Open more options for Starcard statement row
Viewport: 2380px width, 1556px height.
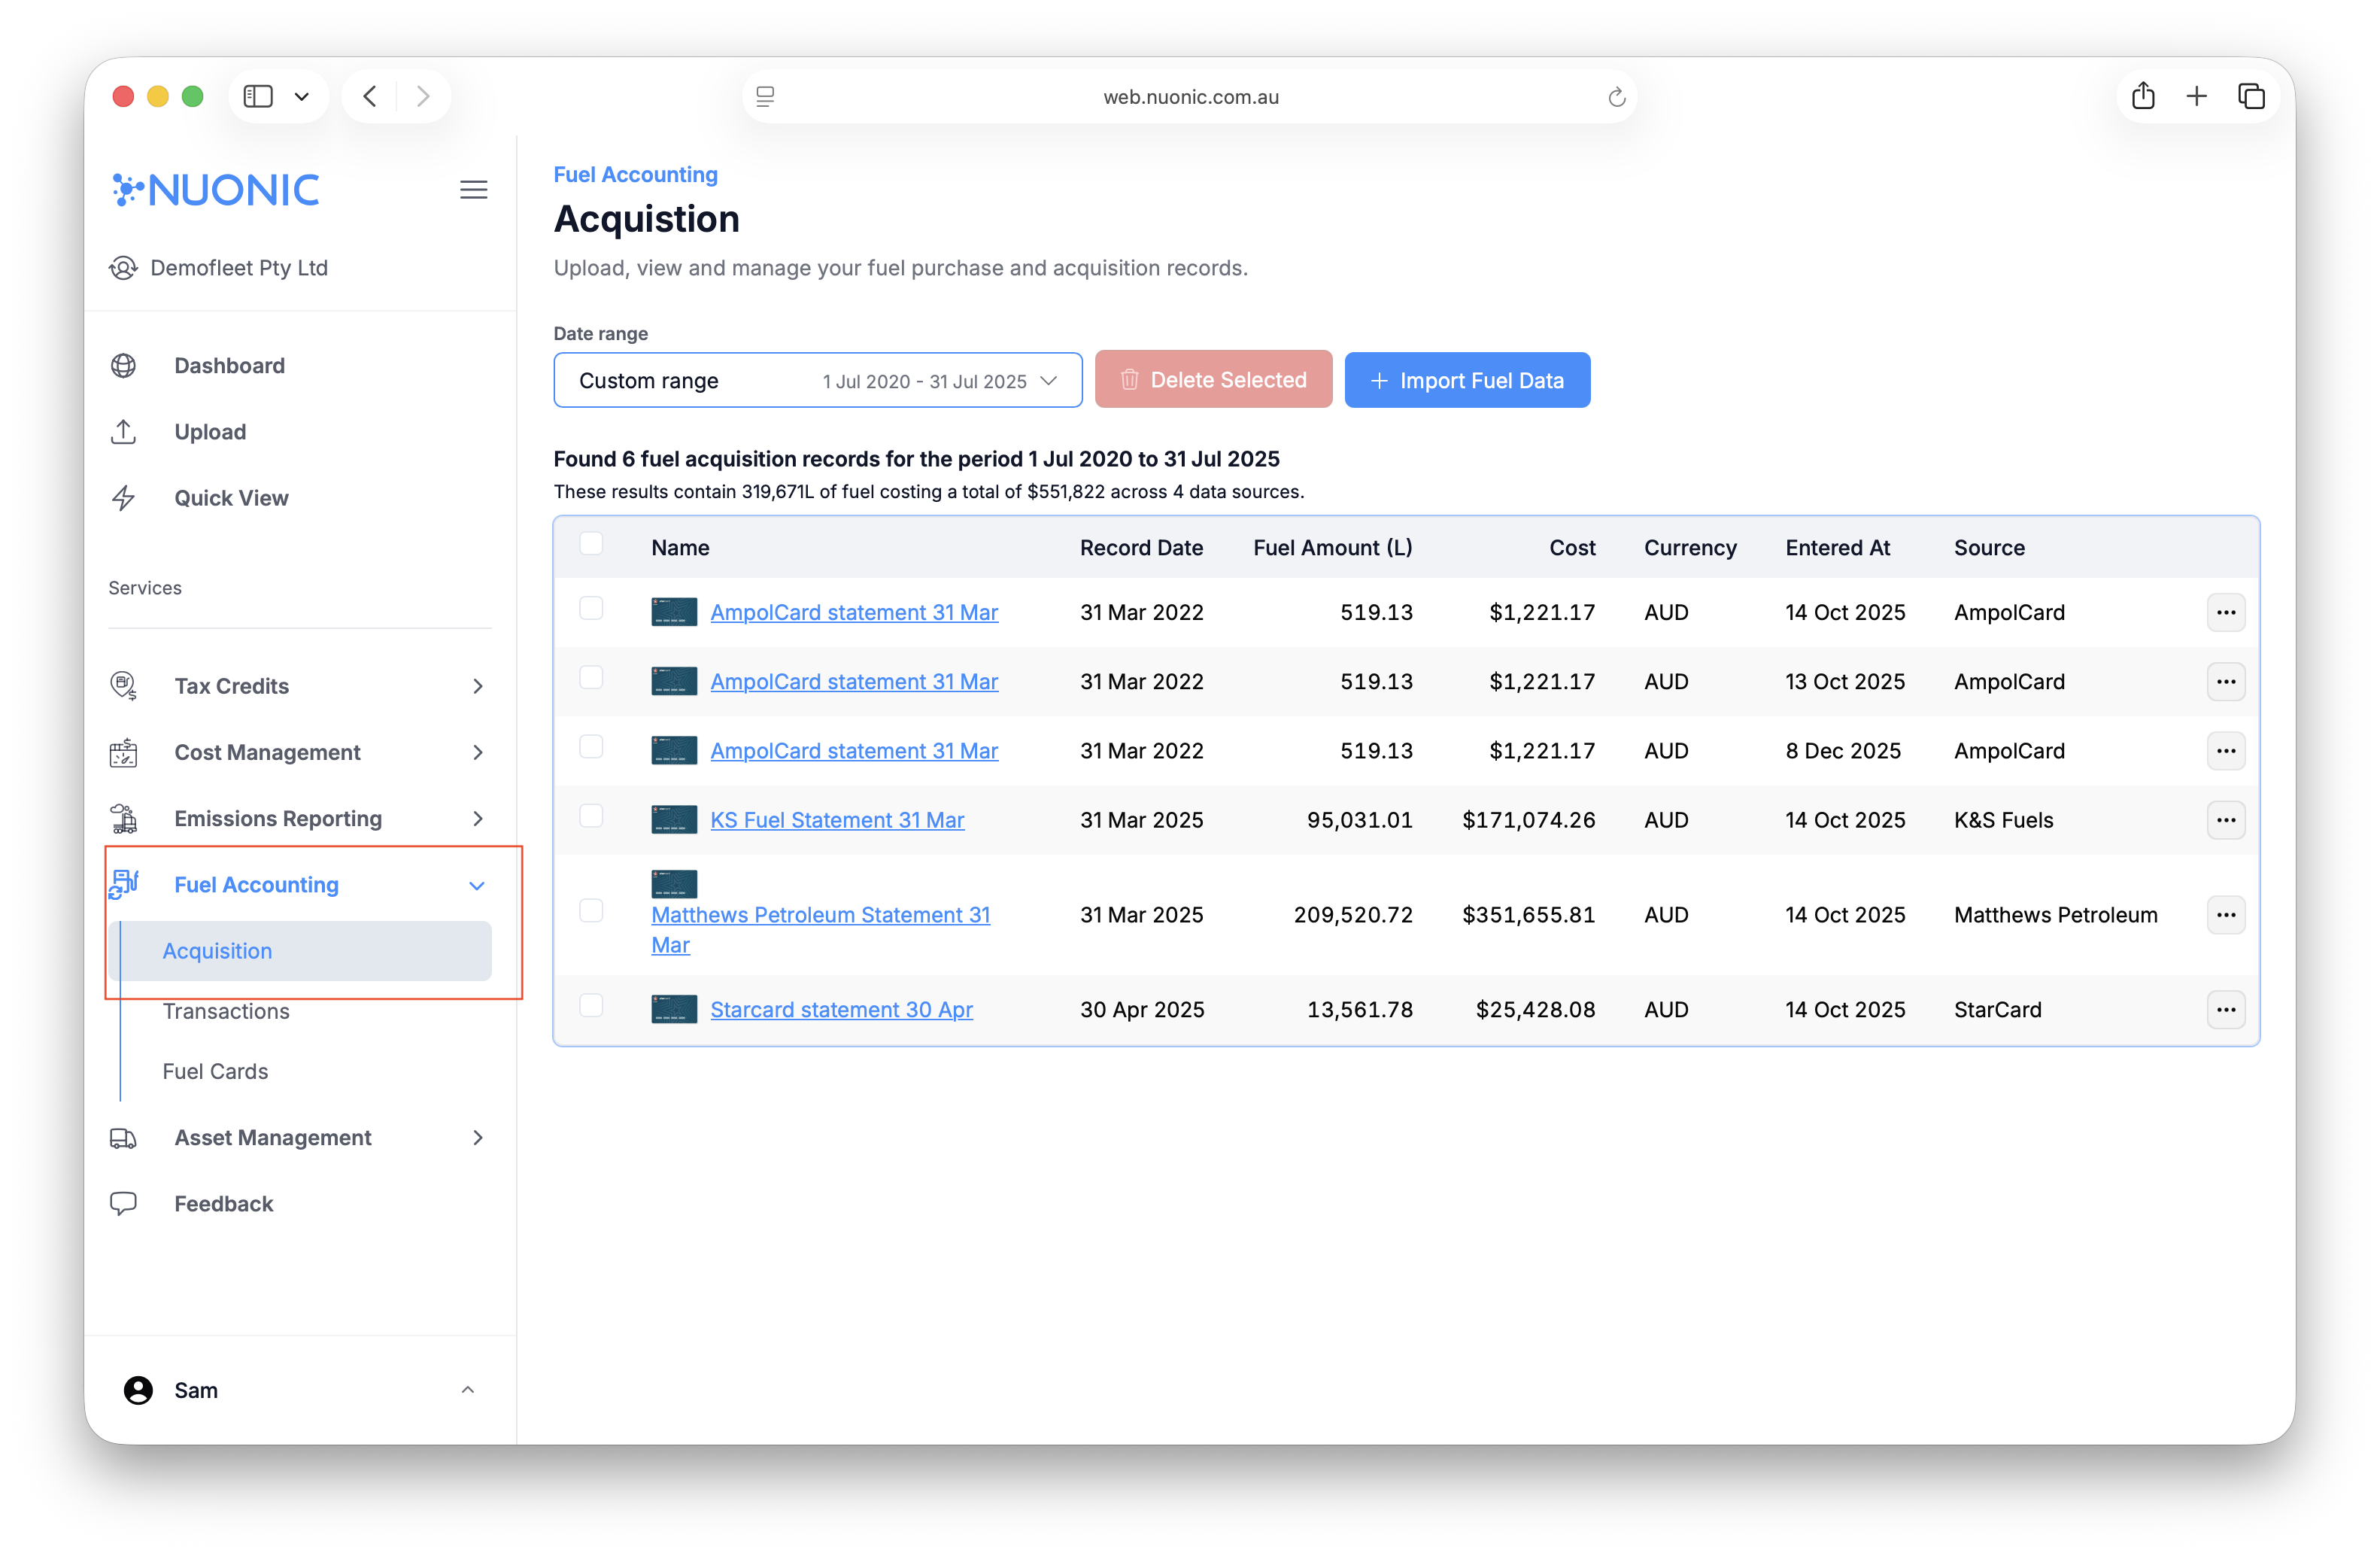click(x=2225, y=1010)
